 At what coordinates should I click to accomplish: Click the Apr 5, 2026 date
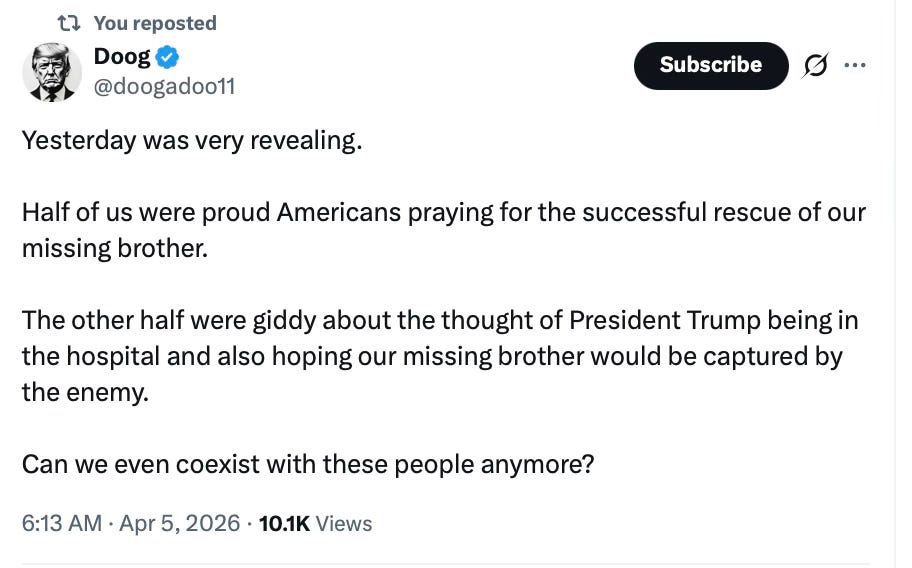coord(180,523)
